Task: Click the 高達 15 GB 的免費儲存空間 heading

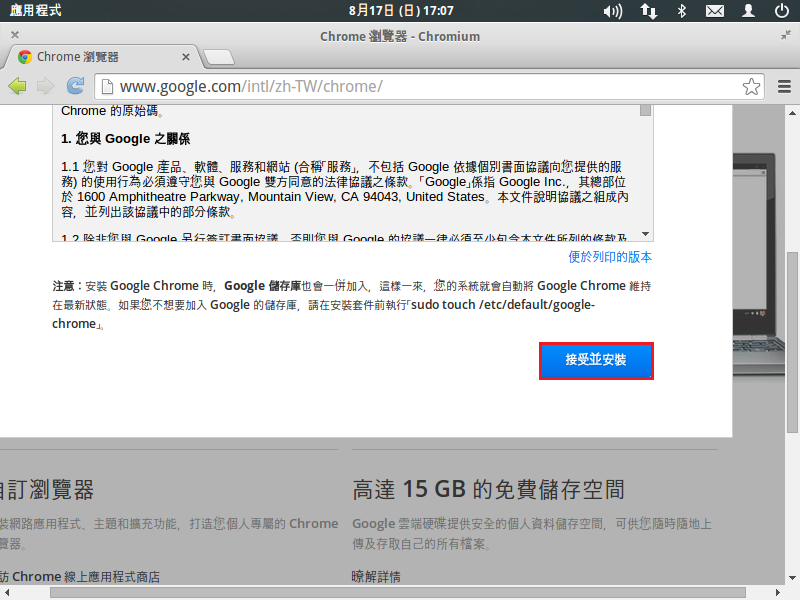Action: click(x=488, y=489)
